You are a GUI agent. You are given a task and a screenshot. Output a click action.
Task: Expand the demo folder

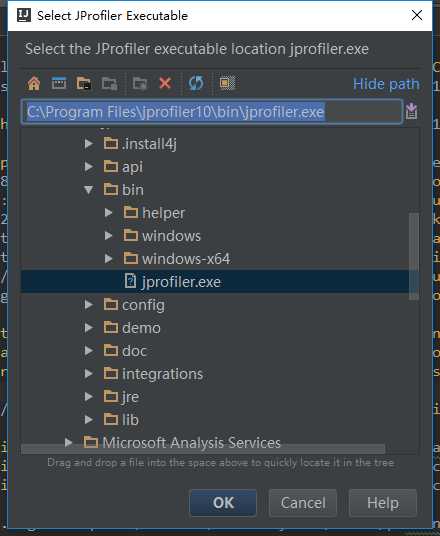pyautogui.click(x=89, y=328)
